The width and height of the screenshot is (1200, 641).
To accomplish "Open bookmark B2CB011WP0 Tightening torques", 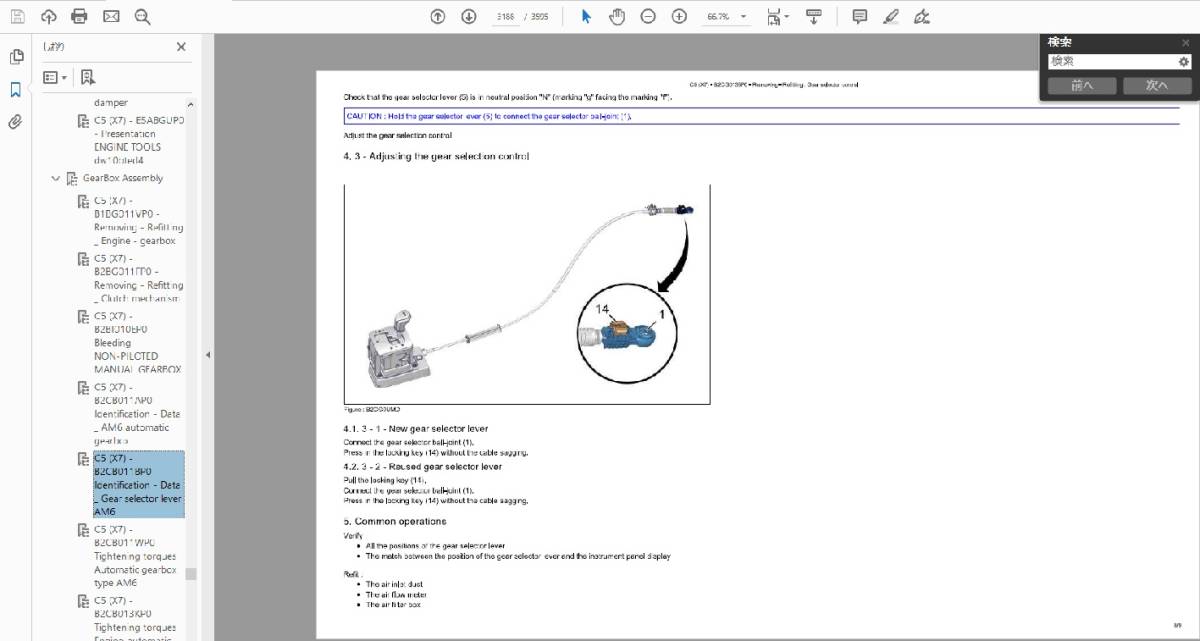I will (x=135, y=556).
